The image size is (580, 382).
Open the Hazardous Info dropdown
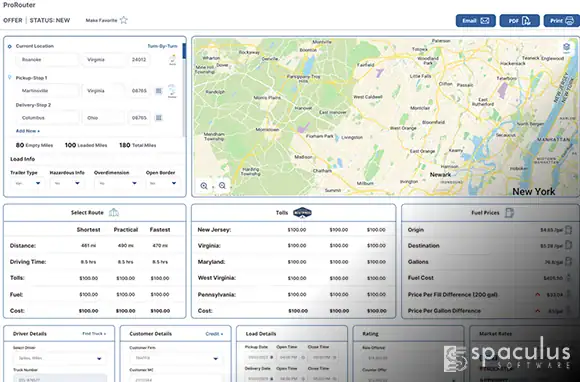coord(67,183)
